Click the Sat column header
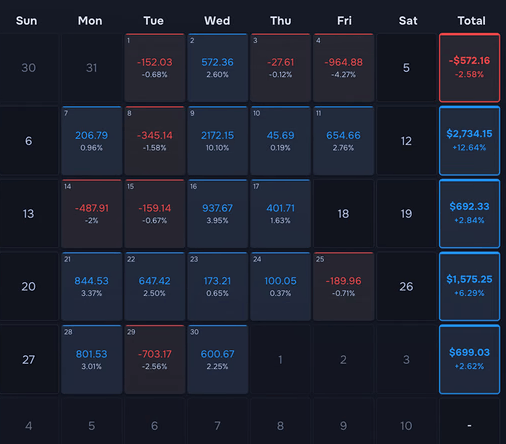The width and height of the screenshot is (506, 444). coord(408,21)
